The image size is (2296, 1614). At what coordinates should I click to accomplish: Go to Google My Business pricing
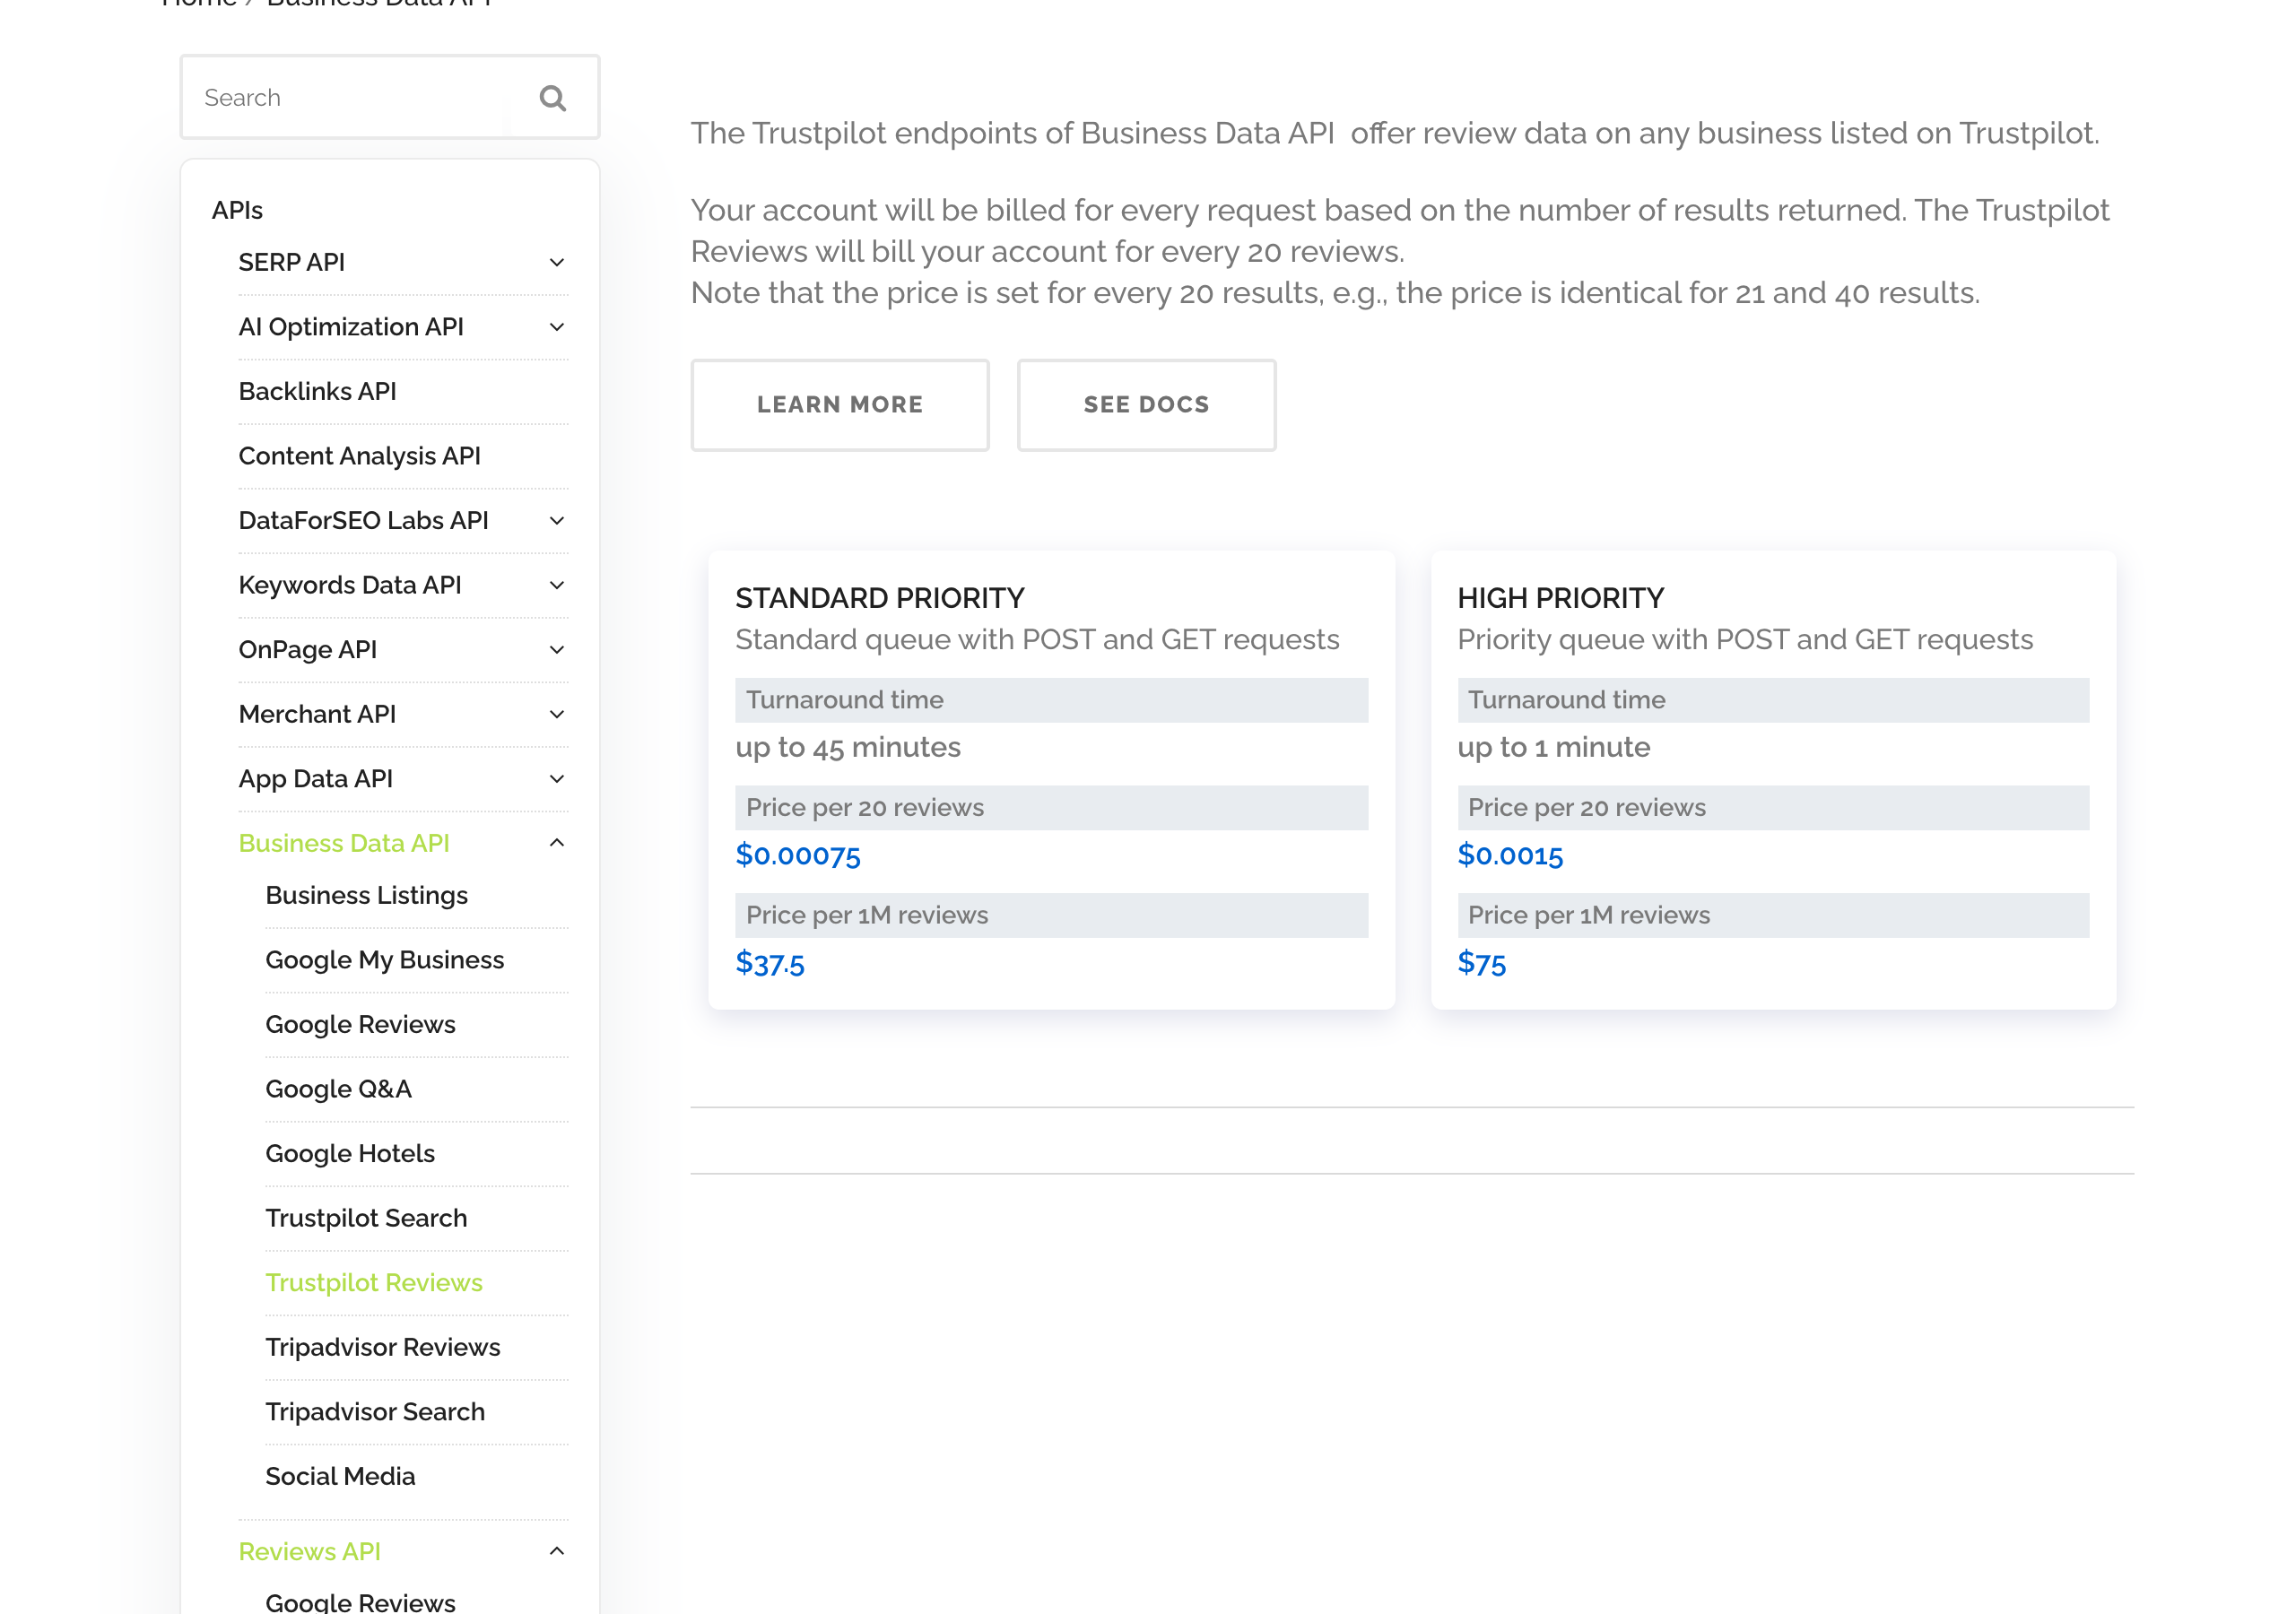[x=385, y=960]
